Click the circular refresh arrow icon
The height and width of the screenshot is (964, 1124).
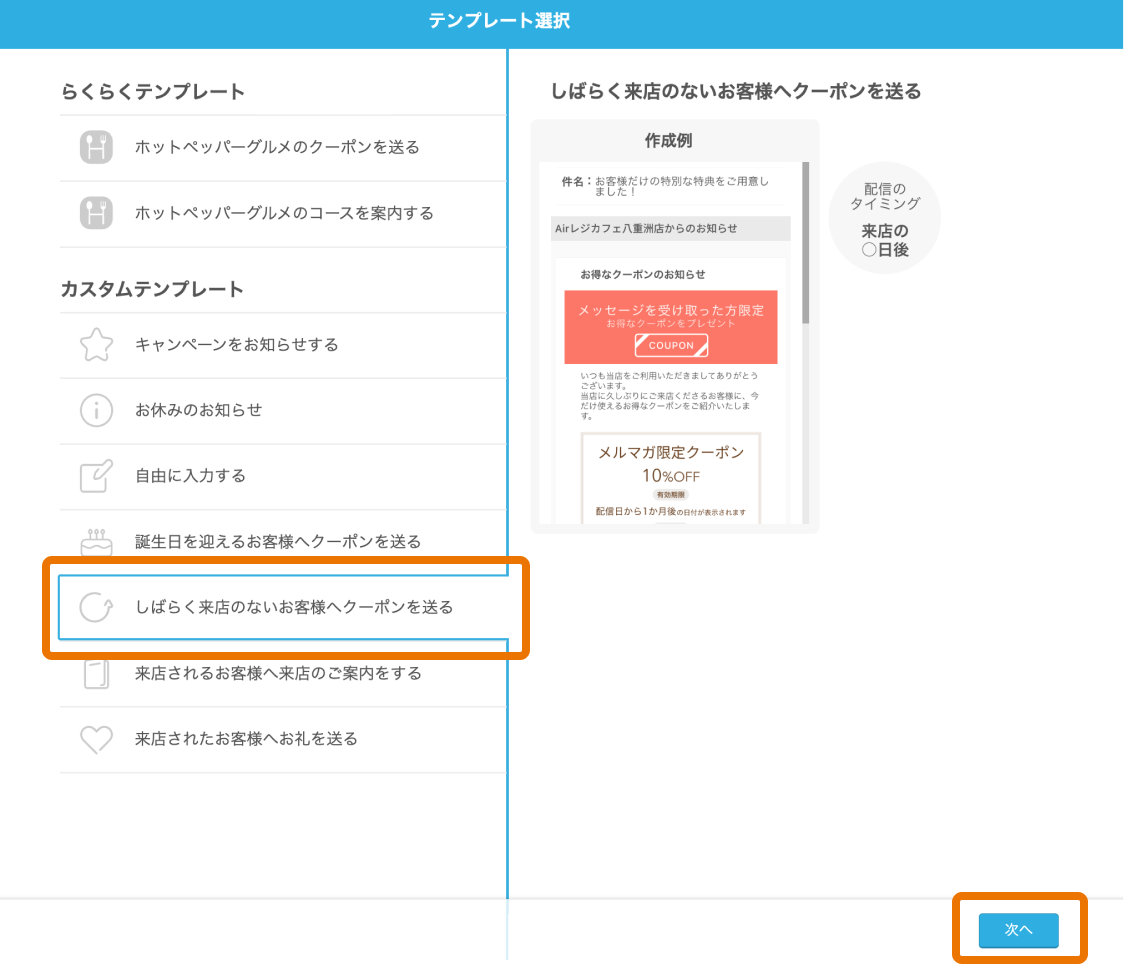click(x=96, y=607)
